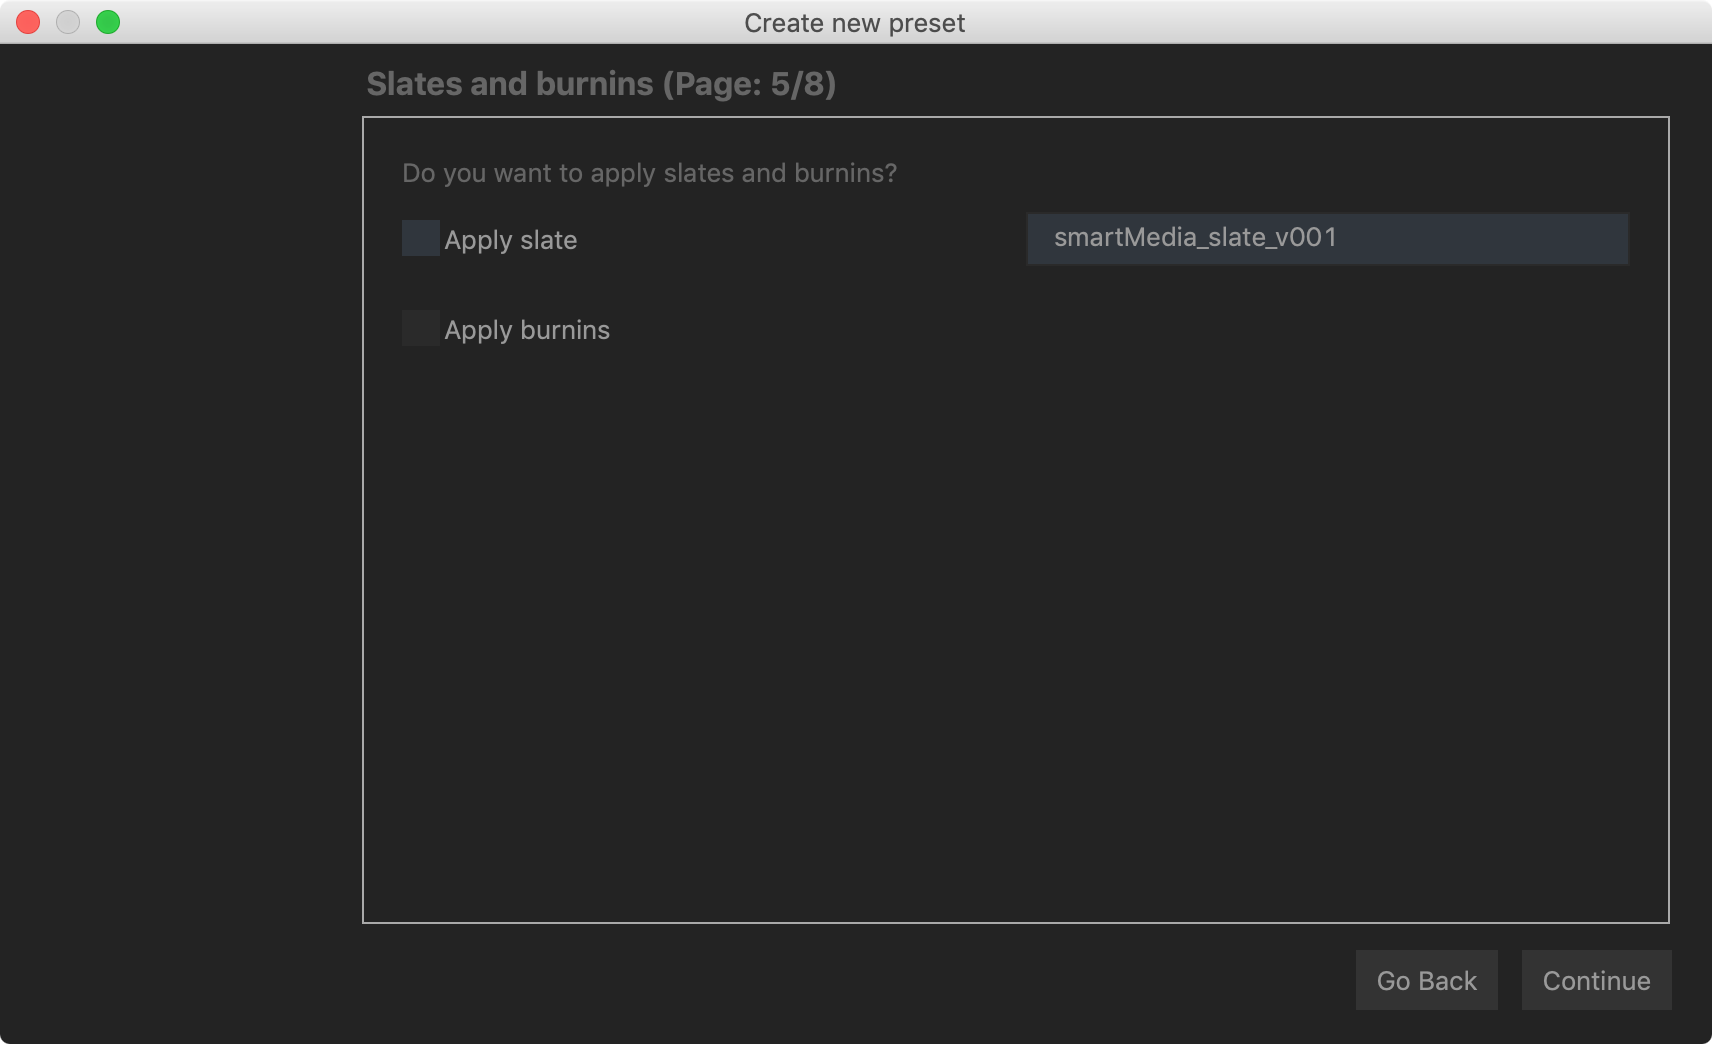Screen dimensions: 1712x1044
Task: Click the slate name text smartMedia_slate_v001
Action: coord(1195,238)
